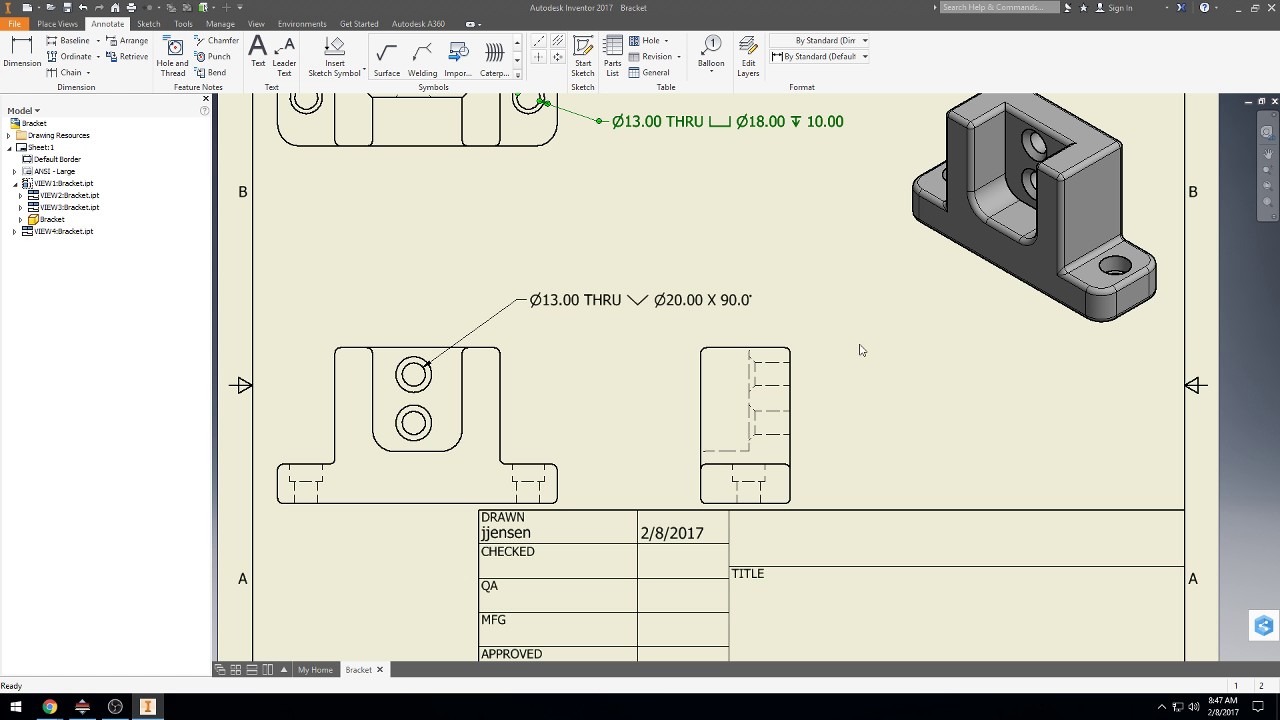The width and height of the screenshot is (1280, 720).
Task: Open Edit Layers
Action: click(x=748, y=57)
